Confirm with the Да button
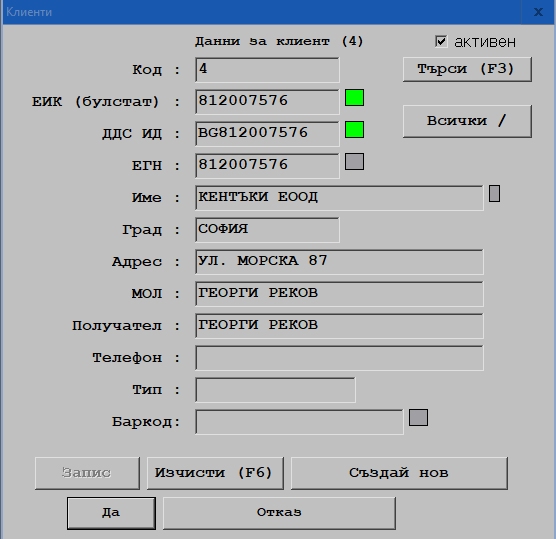The height and width of the screenshot is (539, 556). tap(111, 513)
